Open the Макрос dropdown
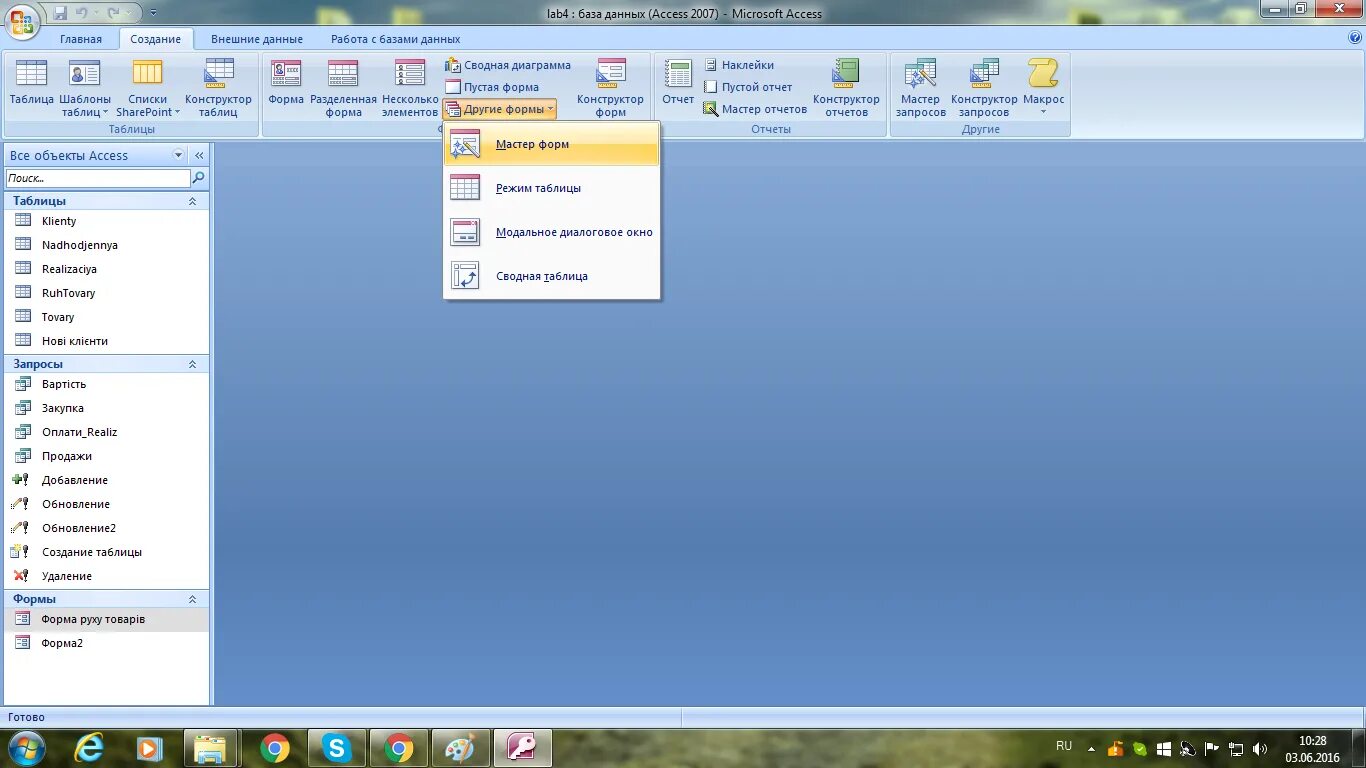The image size is (1366, 768). click(x=1043, y=88)
